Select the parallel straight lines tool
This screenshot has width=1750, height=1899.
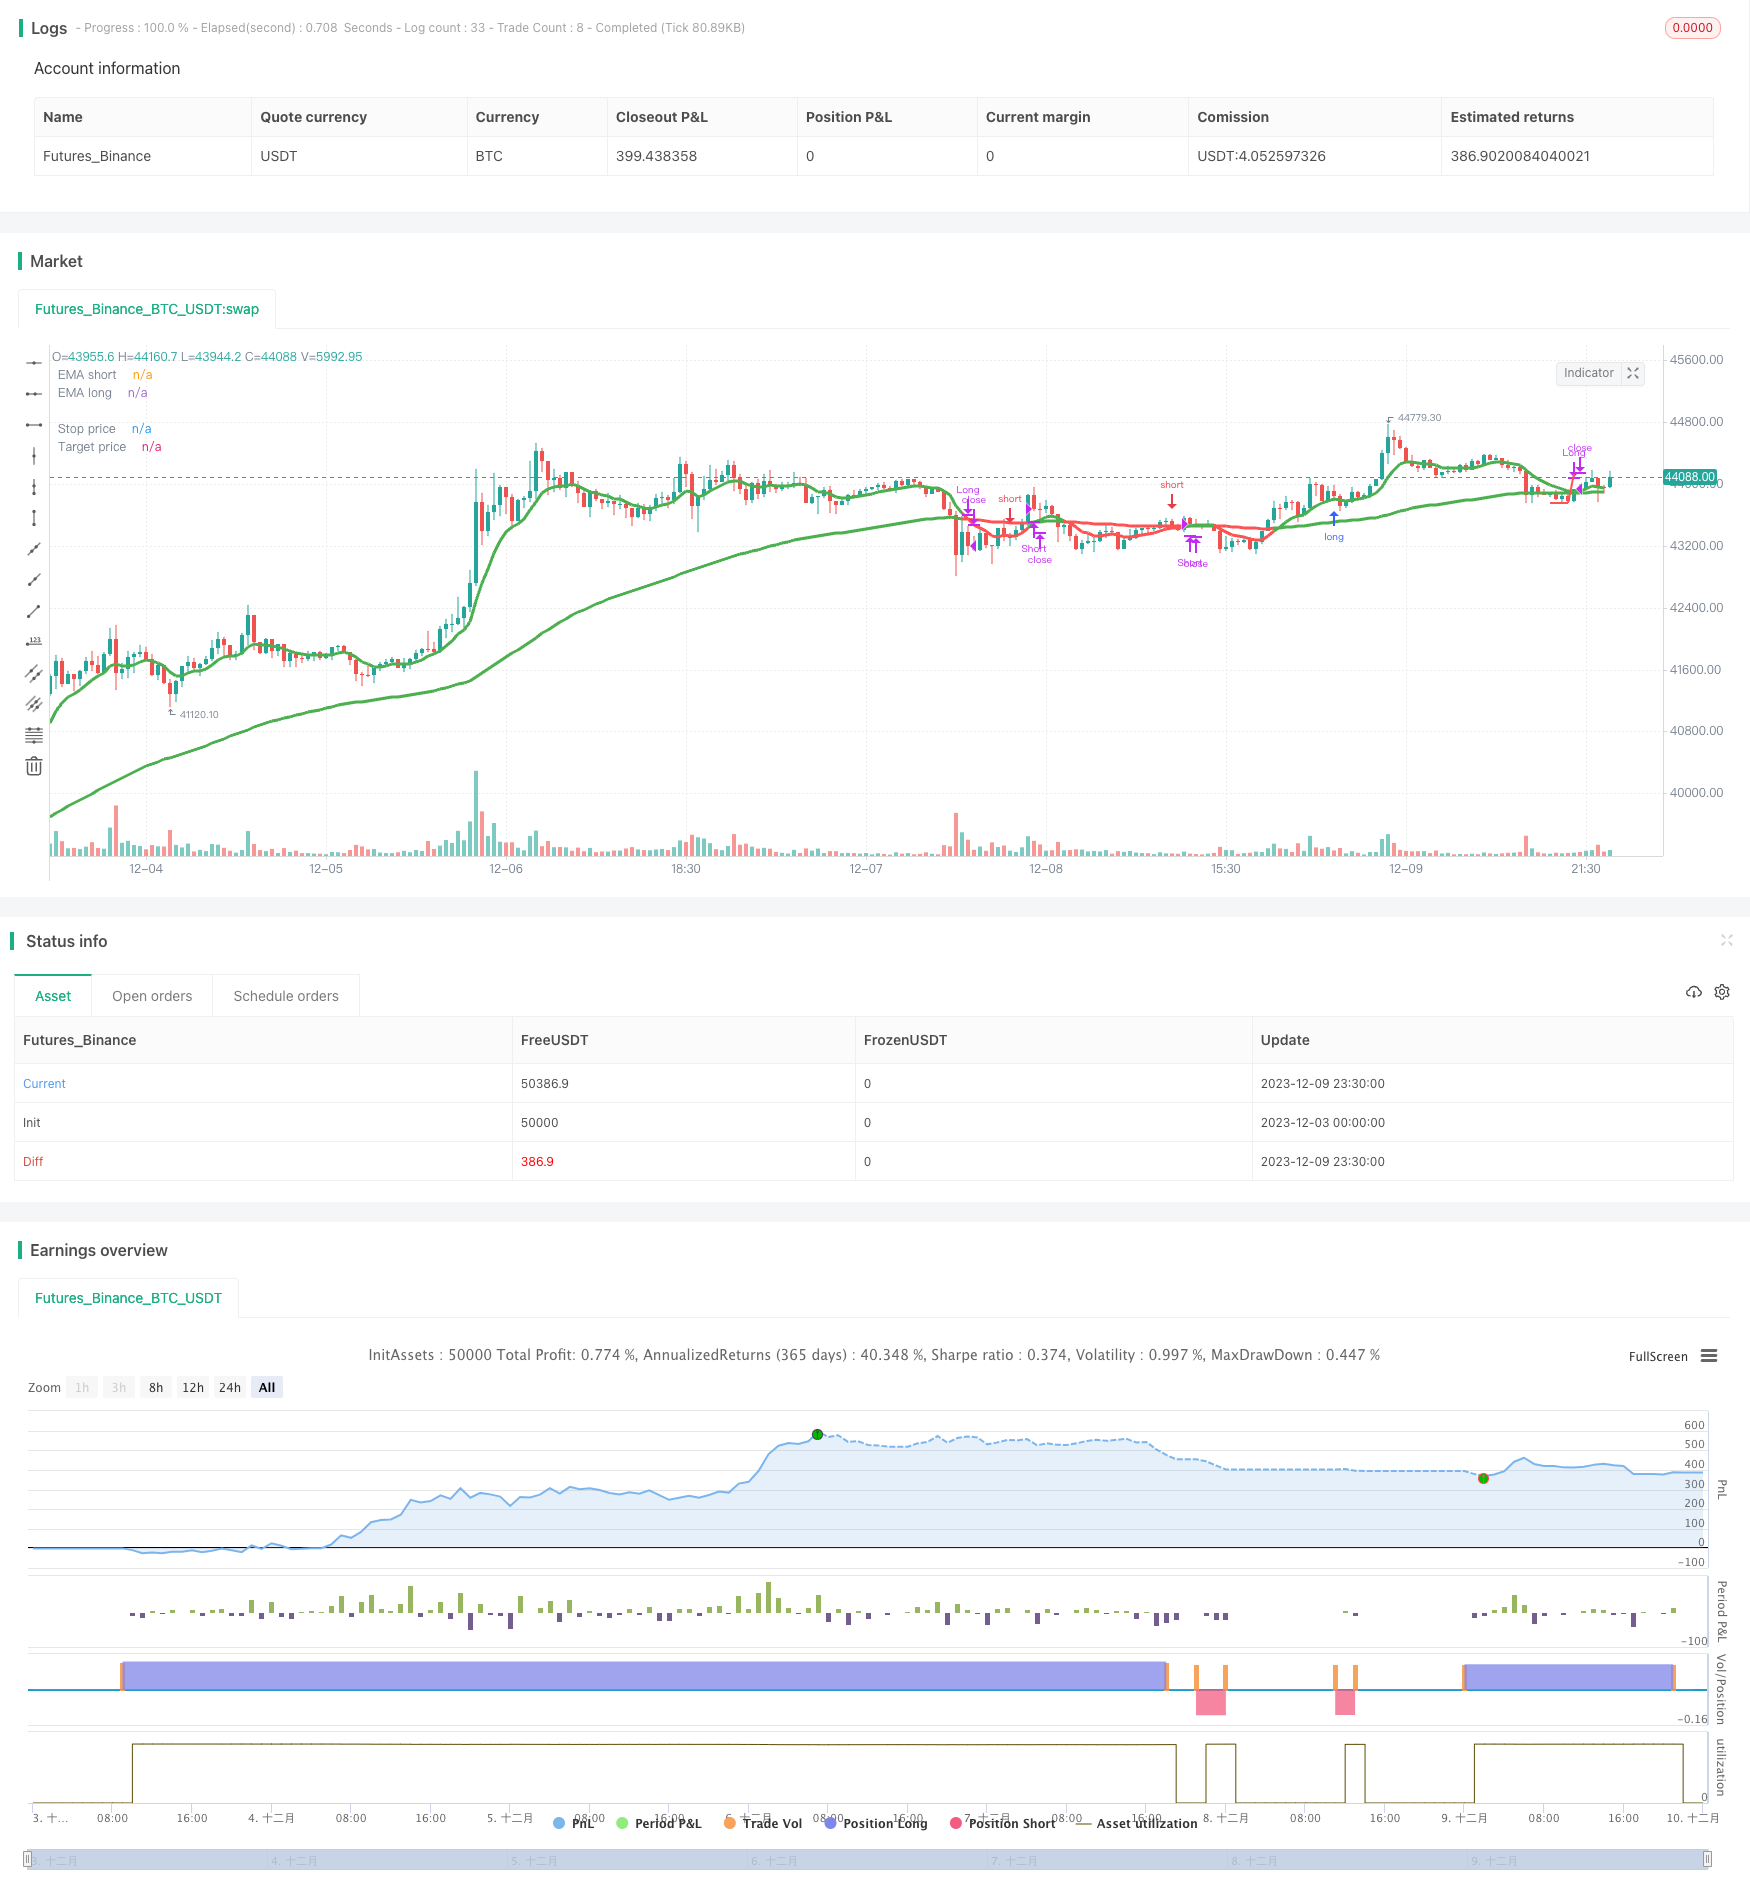[34, 704]
